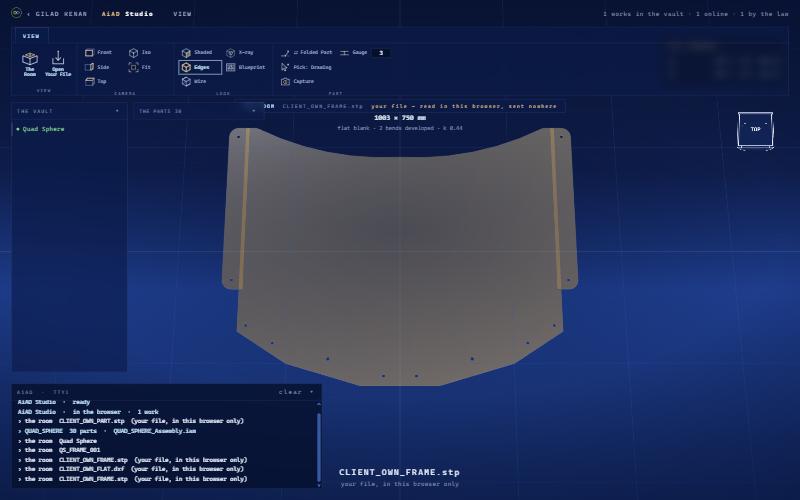800x500 pixels.
Task: Capture the current view
Action: tap(297, 81)
